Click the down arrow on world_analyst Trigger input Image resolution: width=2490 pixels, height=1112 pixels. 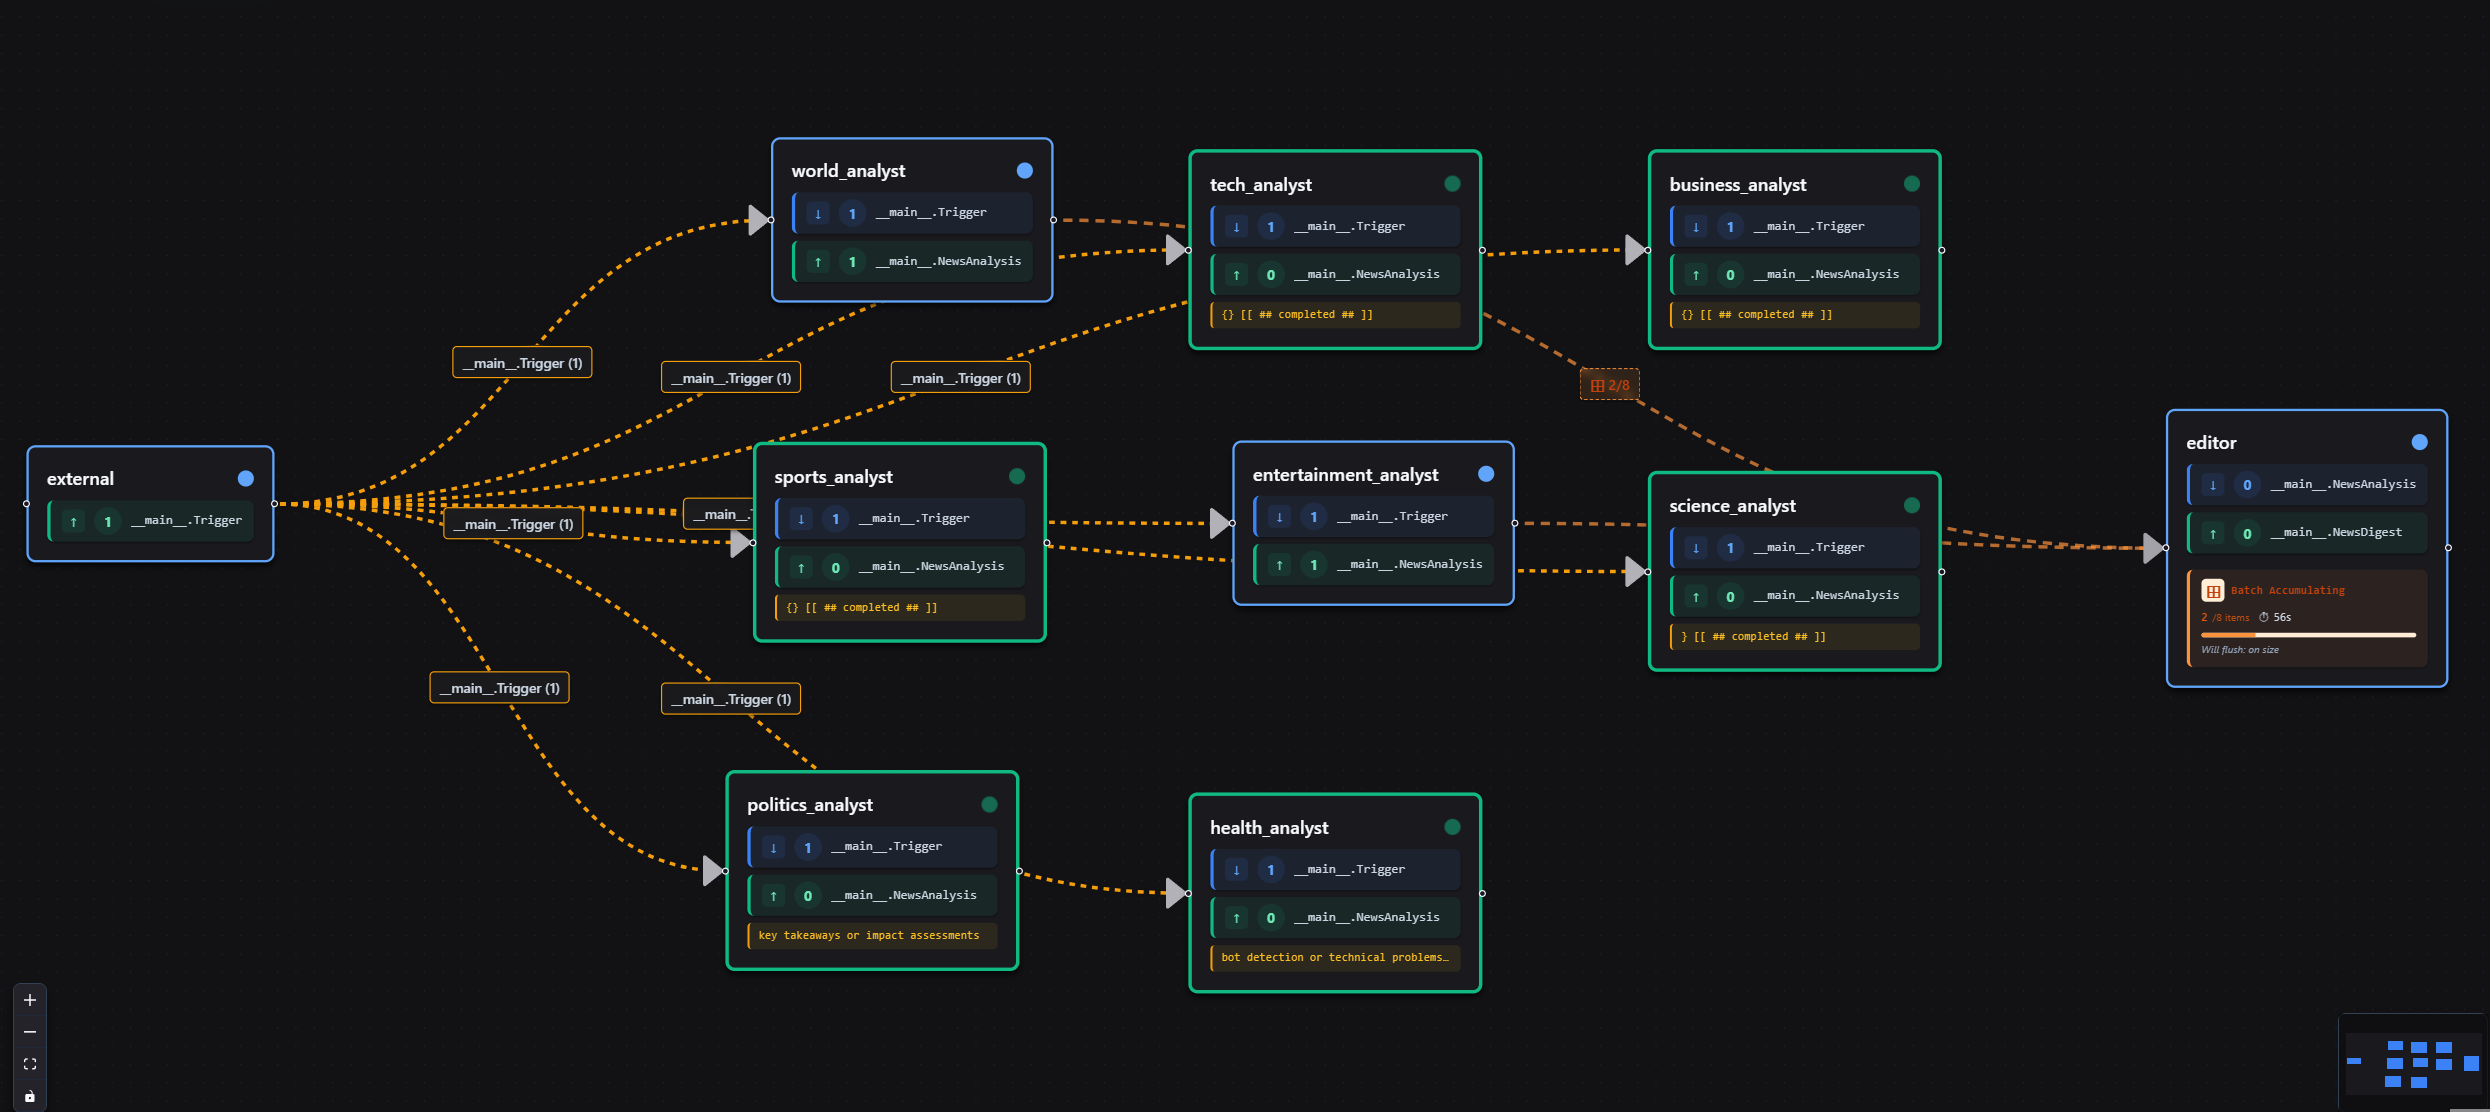[818, 213]
